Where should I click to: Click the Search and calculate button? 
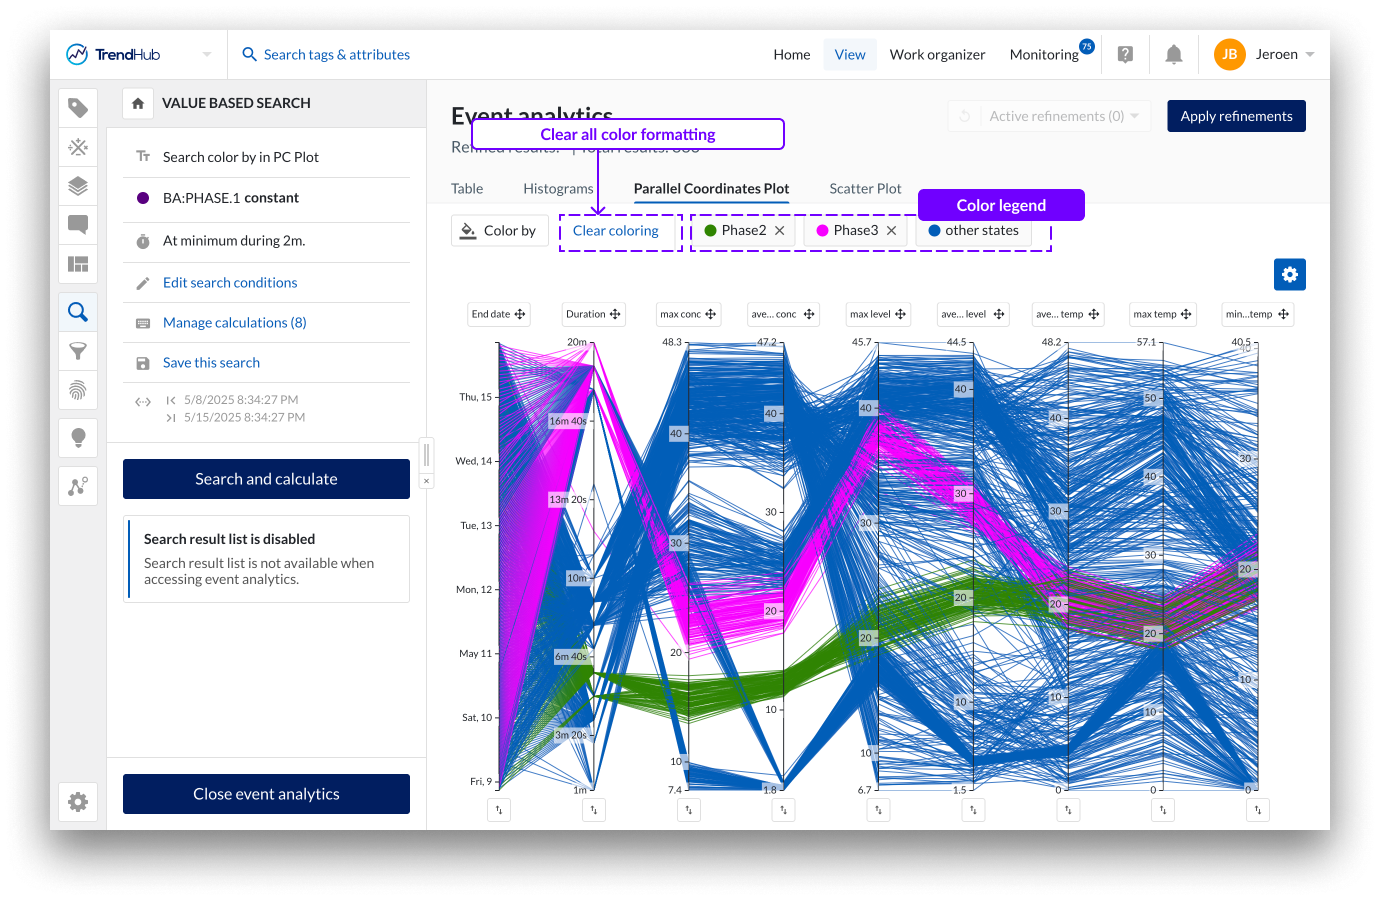[266, 479]
